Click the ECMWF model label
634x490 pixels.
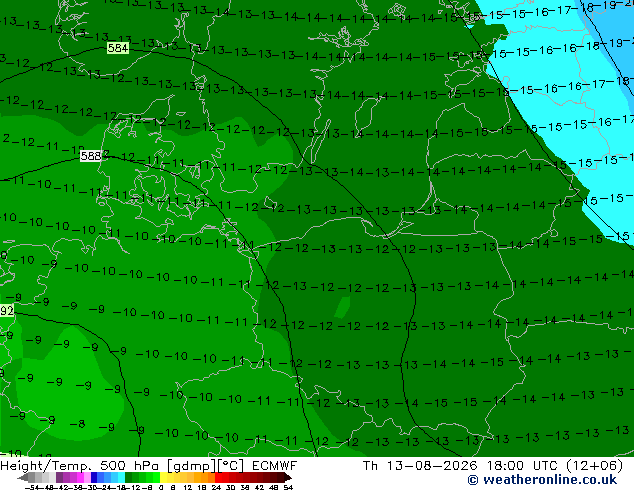tap(275, 466)
